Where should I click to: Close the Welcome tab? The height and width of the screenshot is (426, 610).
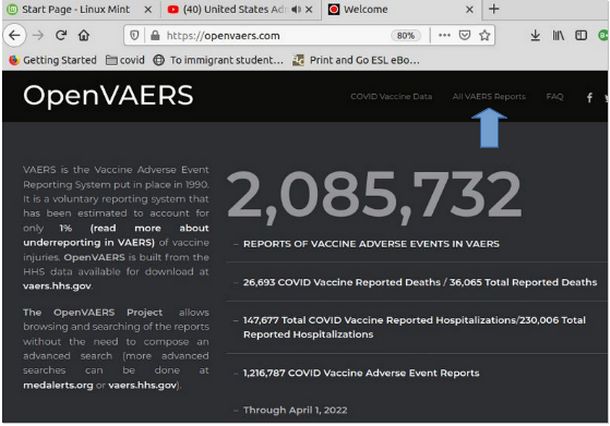[470, 9]
